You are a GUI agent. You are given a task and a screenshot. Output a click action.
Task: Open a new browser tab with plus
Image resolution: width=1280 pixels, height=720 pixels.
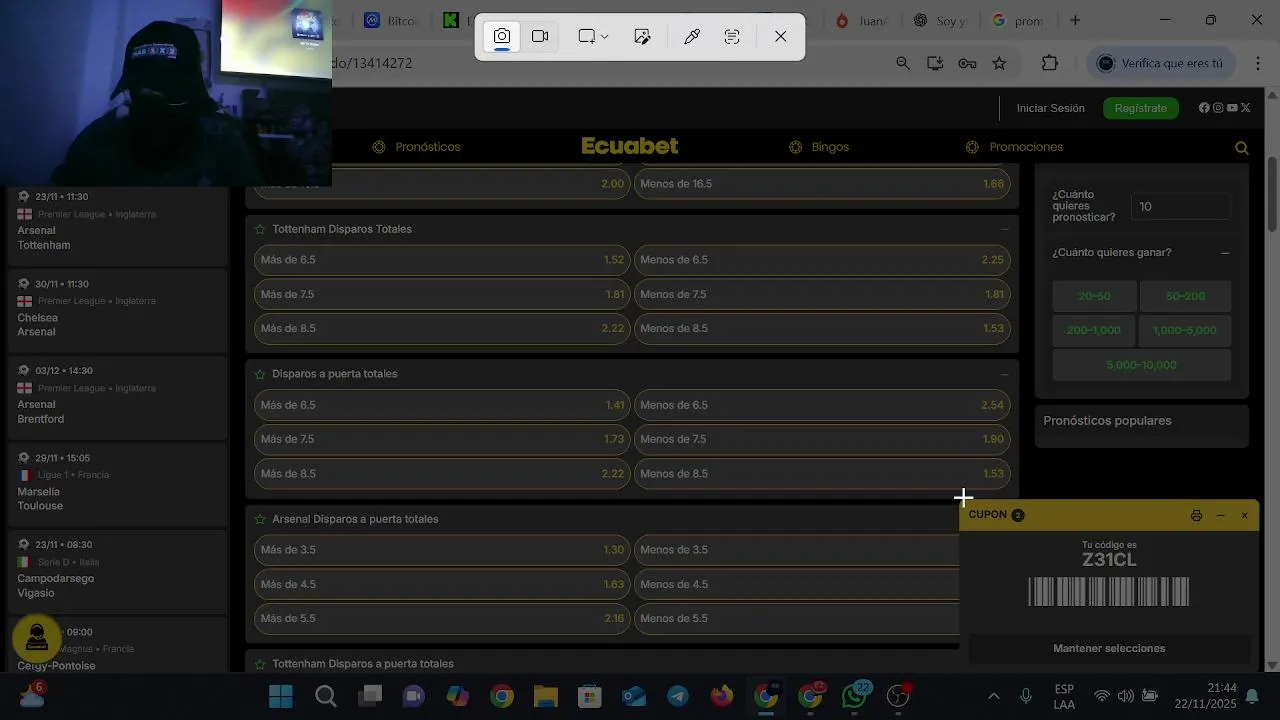1075,20
